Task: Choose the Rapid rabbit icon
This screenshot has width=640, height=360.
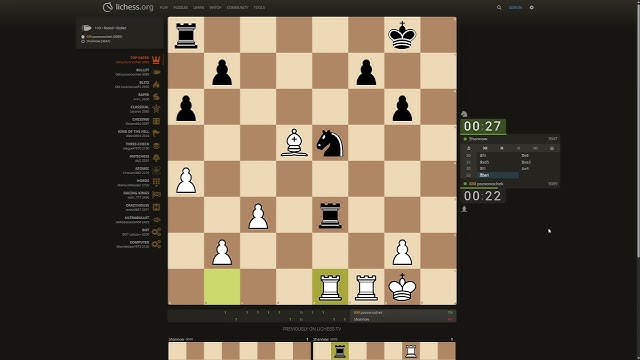Action: tap(156, 97)
